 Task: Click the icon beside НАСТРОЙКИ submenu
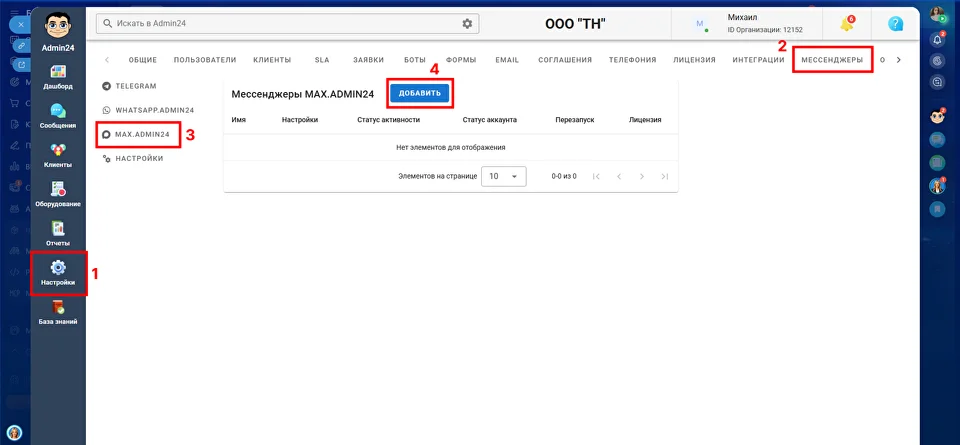coord(107,159)
